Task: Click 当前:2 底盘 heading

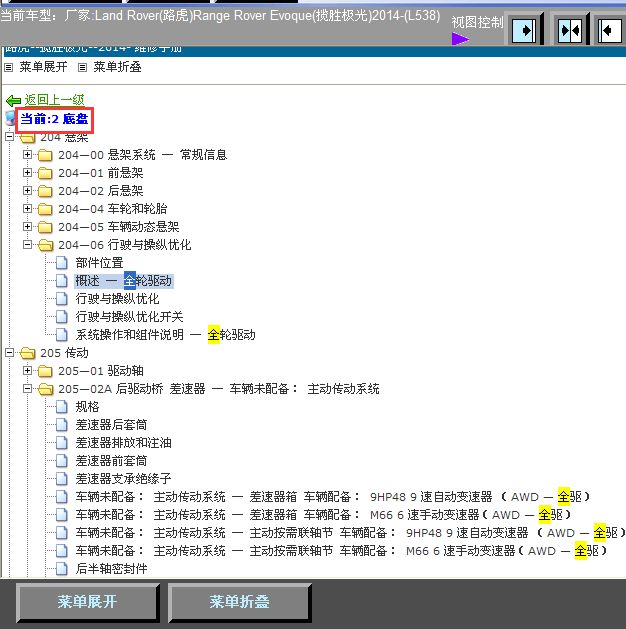Action: tap(55, 119)
